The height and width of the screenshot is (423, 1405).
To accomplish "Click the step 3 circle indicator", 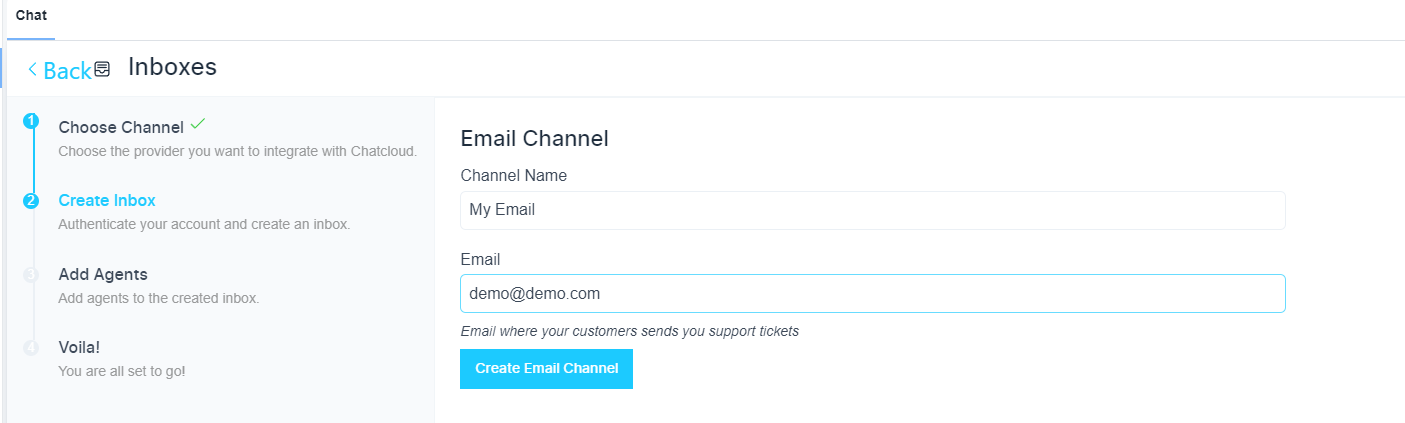I will click(31, 274).
